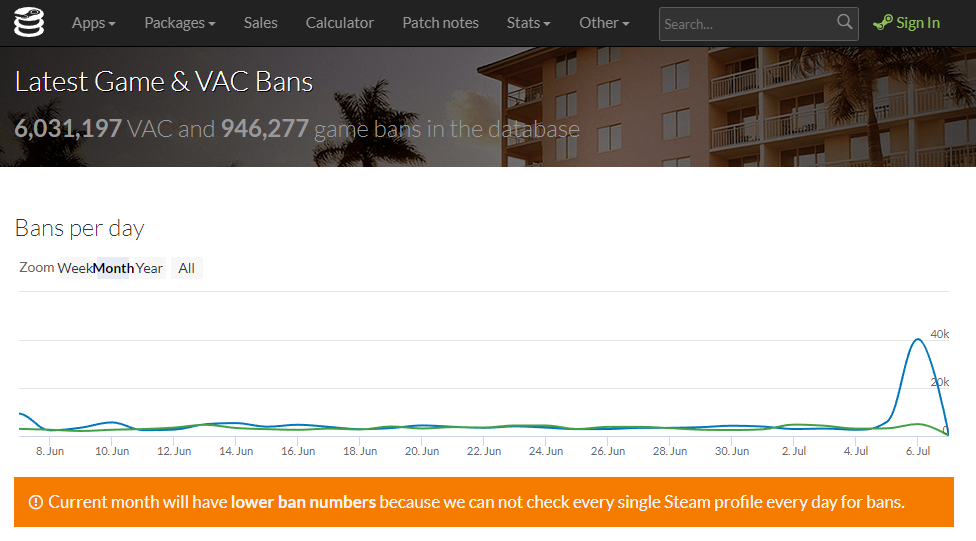Click the Latest Game & VAC Bans heading

pos(164,82)
